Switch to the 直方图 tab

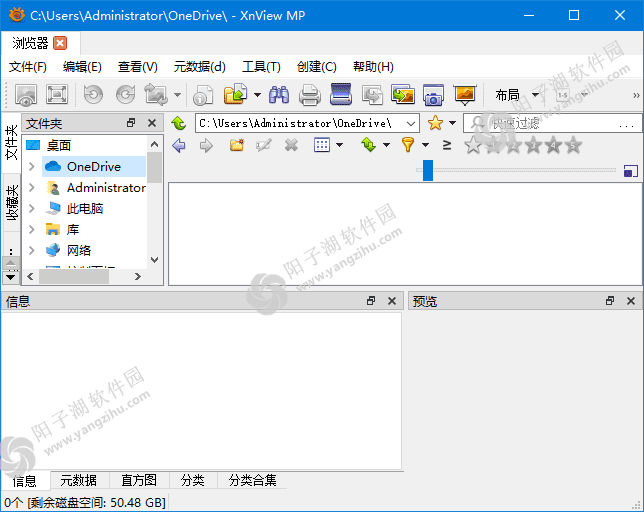[x=139, y=480]
